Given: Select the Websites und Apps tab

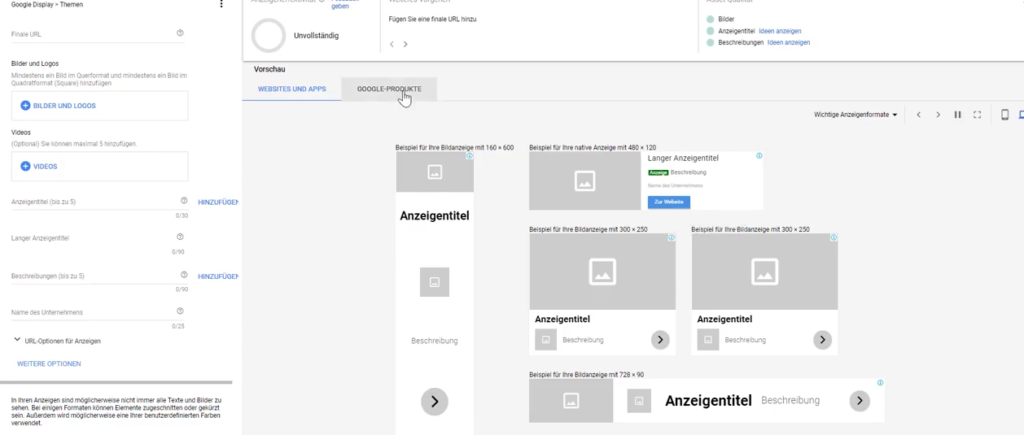Looking at the screenshot, I should (x=292, y=89).
